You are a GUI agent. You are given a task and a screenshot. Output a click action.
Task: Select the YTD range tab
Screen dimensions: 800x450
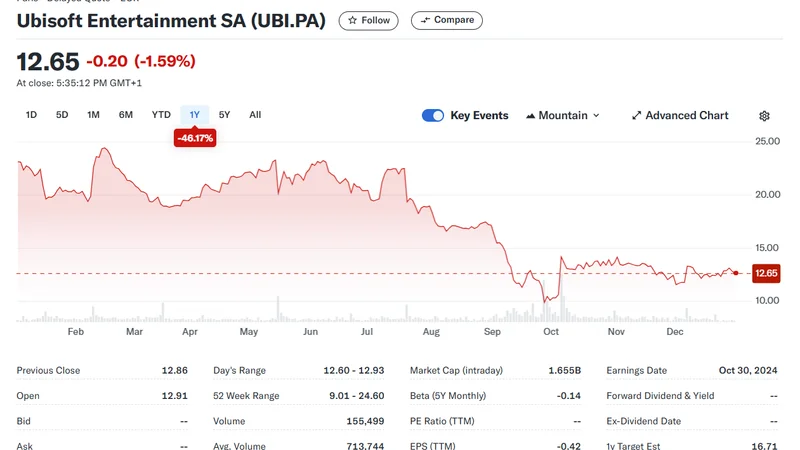point(161,115)
